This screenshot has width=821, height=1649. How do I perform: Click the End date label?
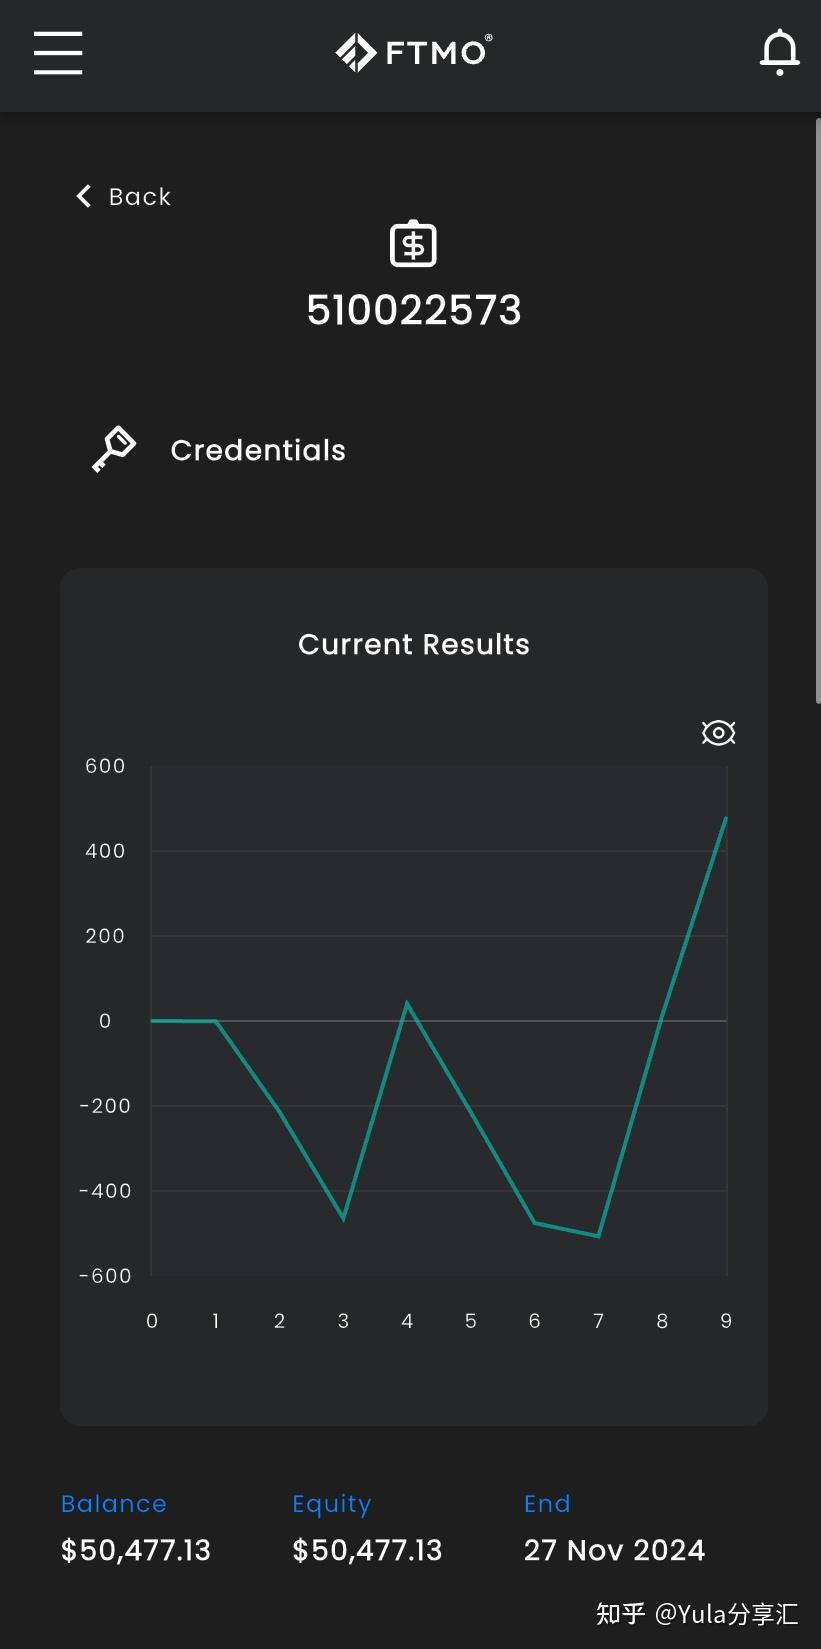coord(547,1504)
